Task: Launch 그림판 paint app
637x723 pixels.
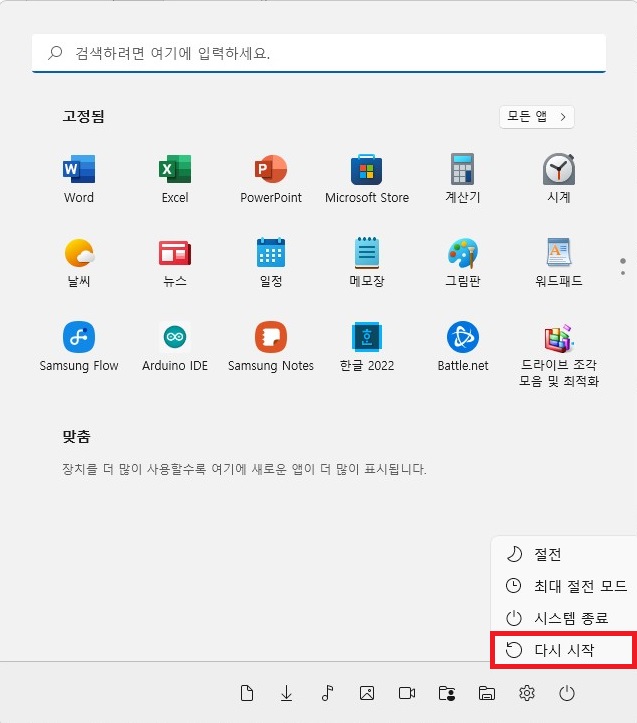Action: click(x=463, y=262)
